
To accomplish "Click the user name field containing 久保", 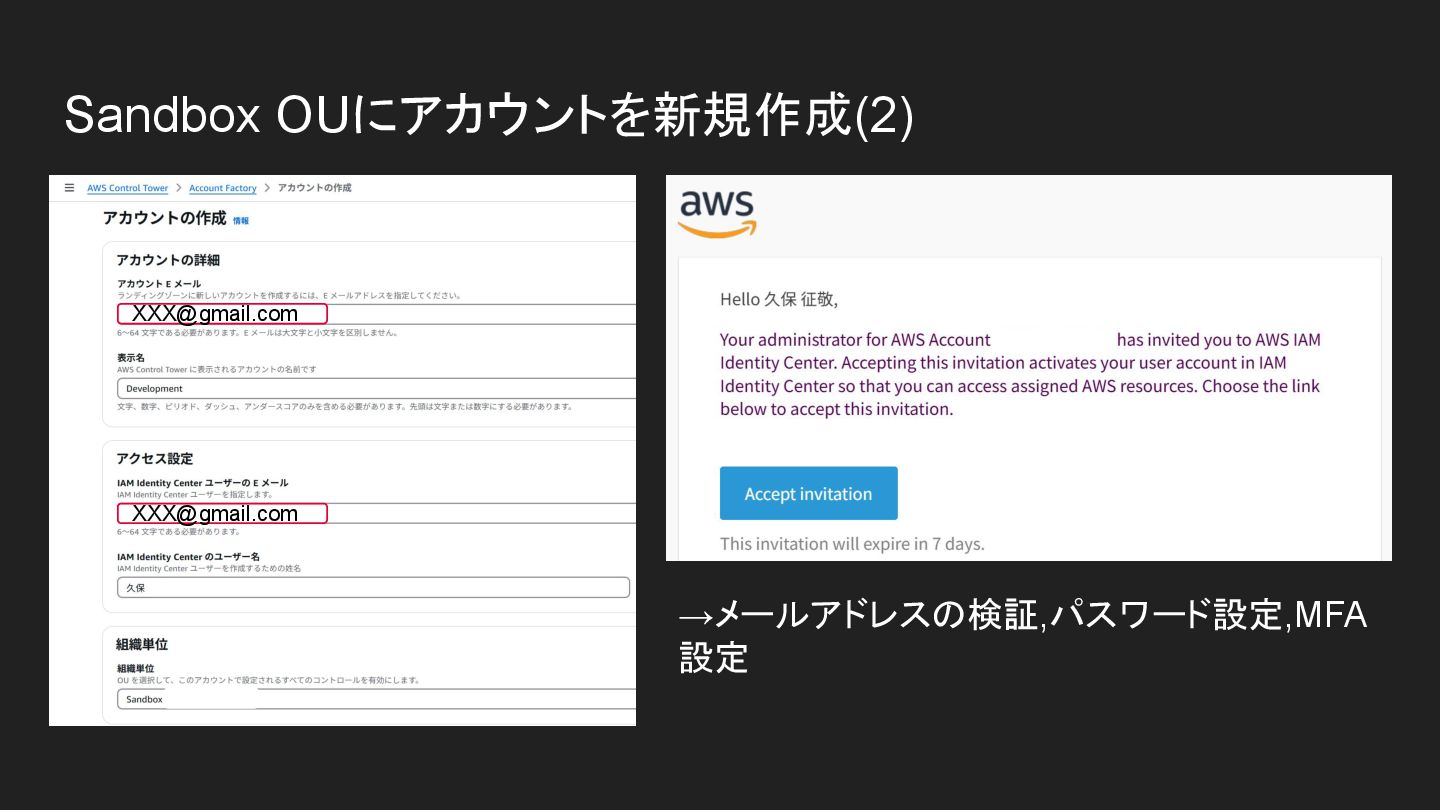I will point(372,587).
